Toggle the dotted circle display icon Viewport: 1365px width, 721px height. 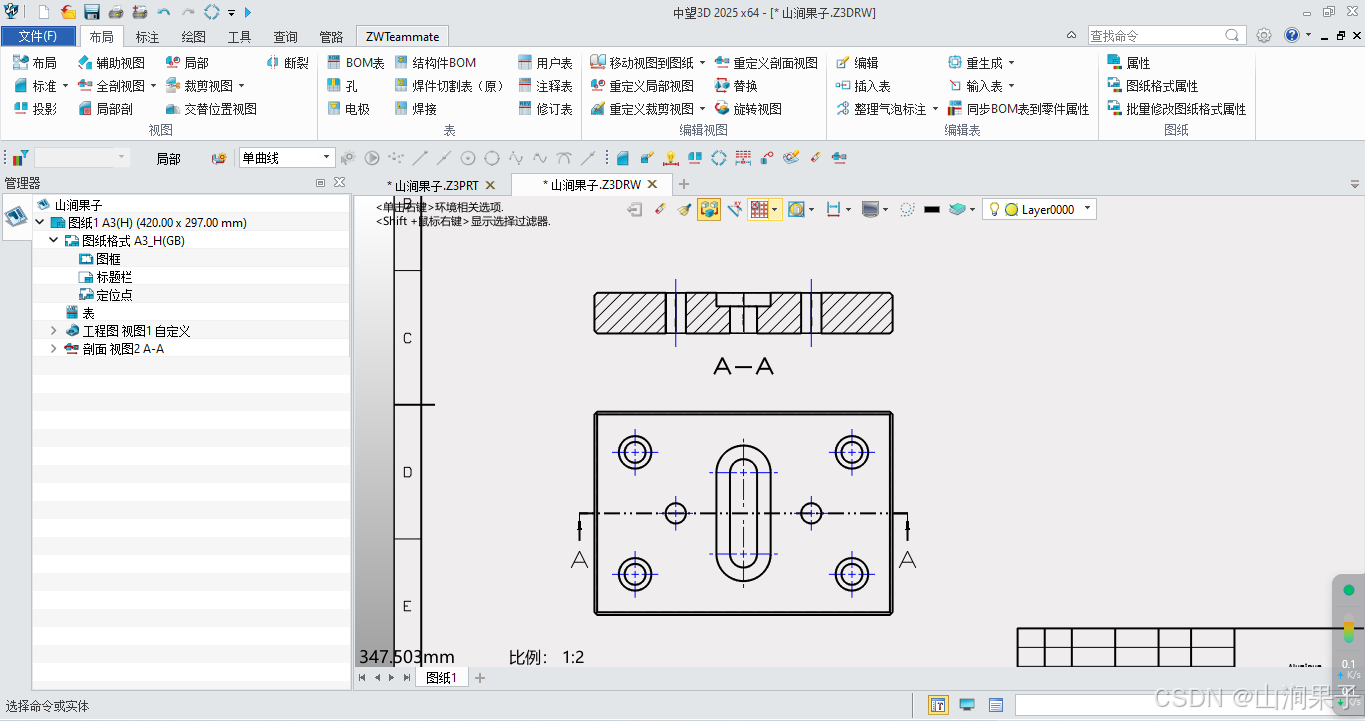pyautogui.click(x=907, y=209)
